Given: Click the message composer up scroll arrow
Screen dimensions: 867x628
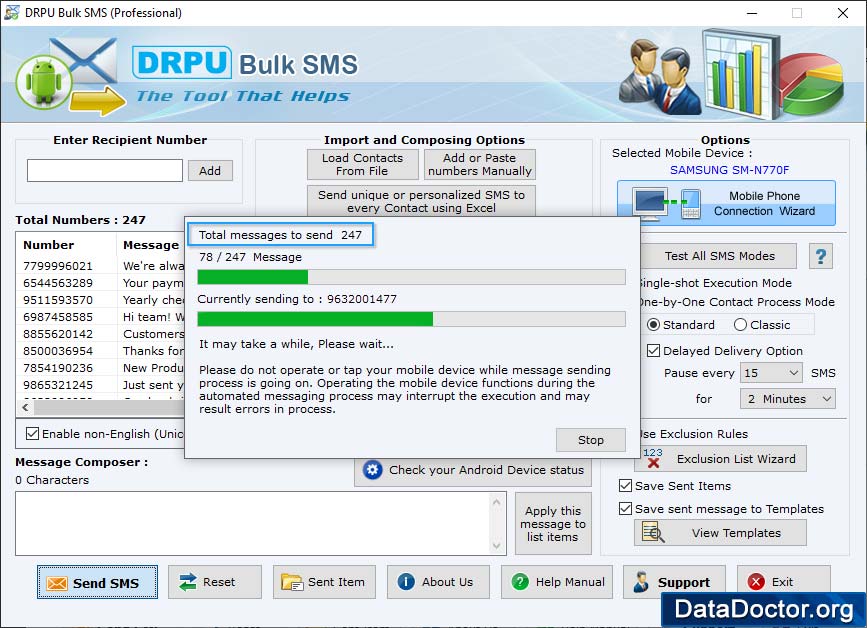Looking at the screenshot, I should pos(497,502).
